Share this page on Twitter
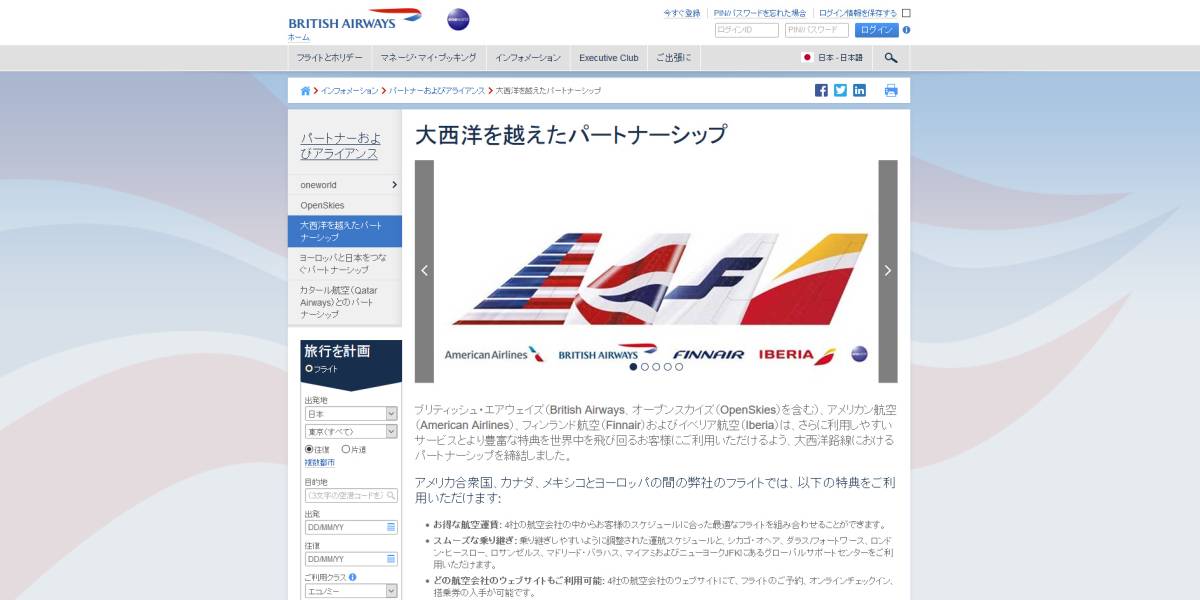Screen dimensions: 1200x600 pyautogui.click(x=840, y=90)
